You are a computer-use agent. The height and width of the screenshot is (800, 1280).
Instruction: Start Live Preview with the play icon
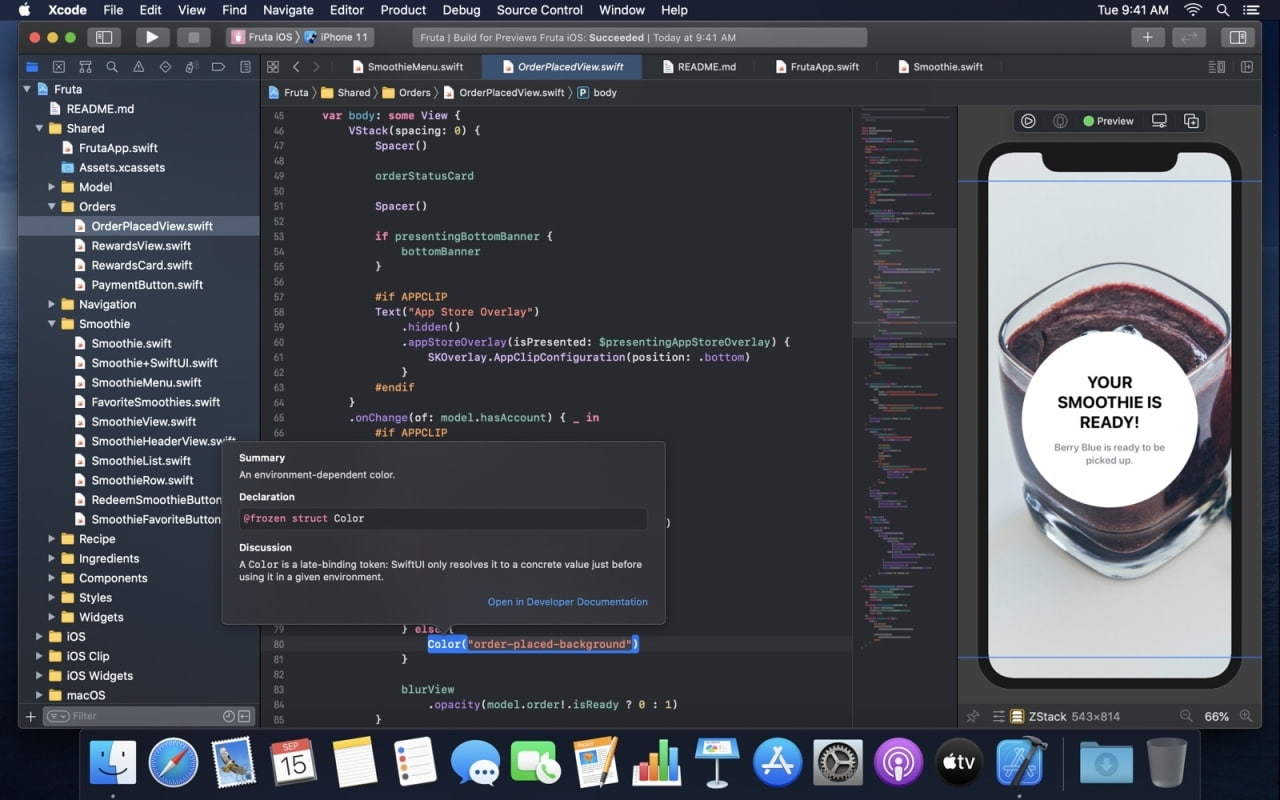click(x=1029, y=120)
